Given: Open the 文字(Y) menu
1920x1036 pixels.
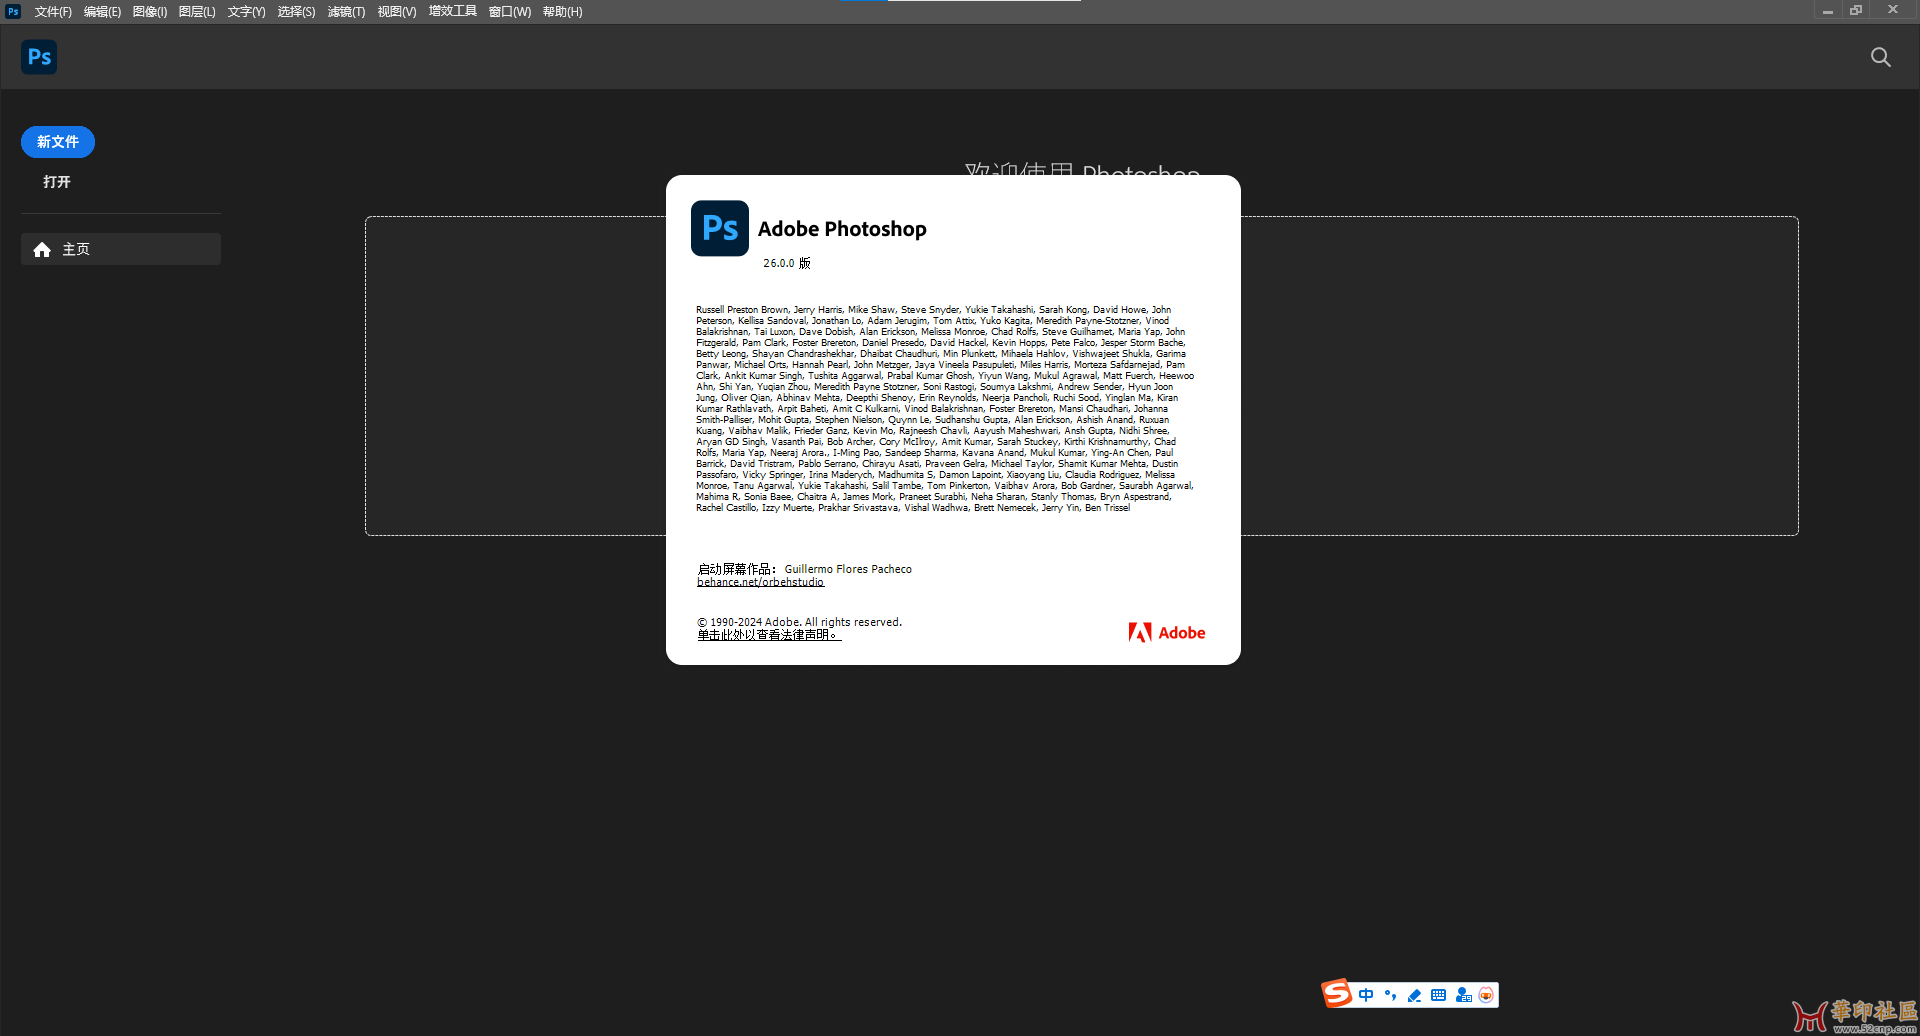Looking at the screenshot, I should click(246, 12).
